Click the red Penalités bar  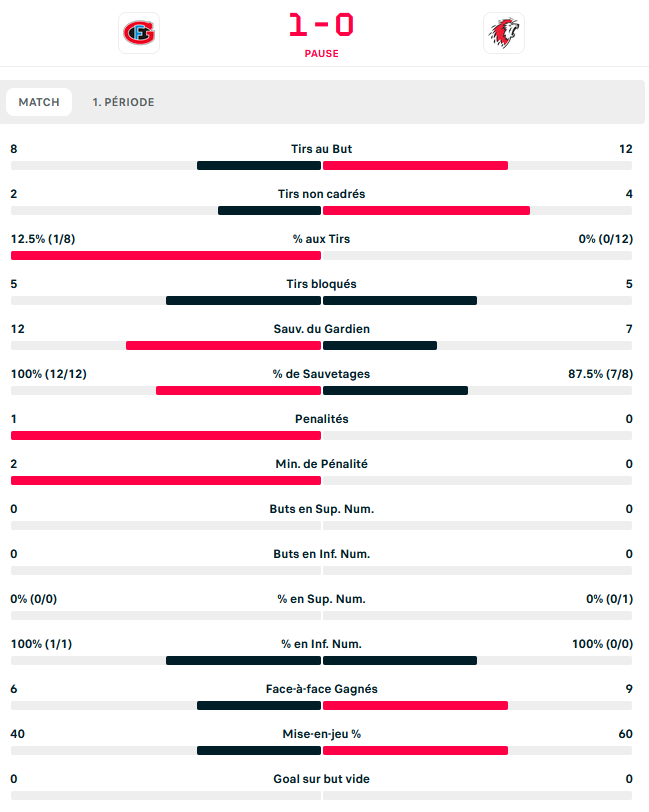(165, 435)
